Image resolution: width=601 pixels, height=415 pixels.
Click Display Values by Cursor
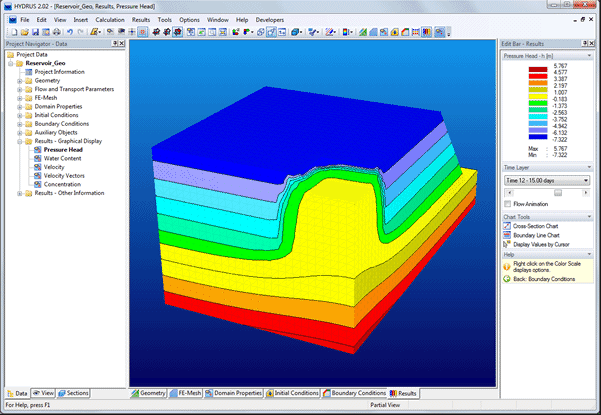(541, 244)
